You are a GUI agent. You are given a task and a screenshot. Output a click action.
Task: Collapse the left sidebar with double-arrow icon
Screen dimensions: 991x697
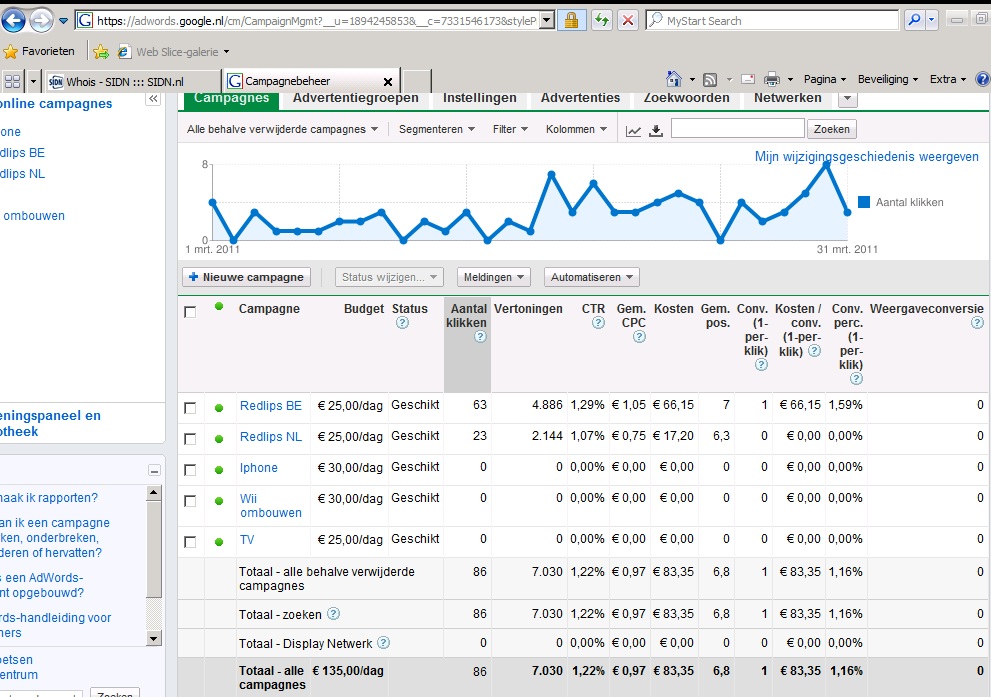[153, 99]
